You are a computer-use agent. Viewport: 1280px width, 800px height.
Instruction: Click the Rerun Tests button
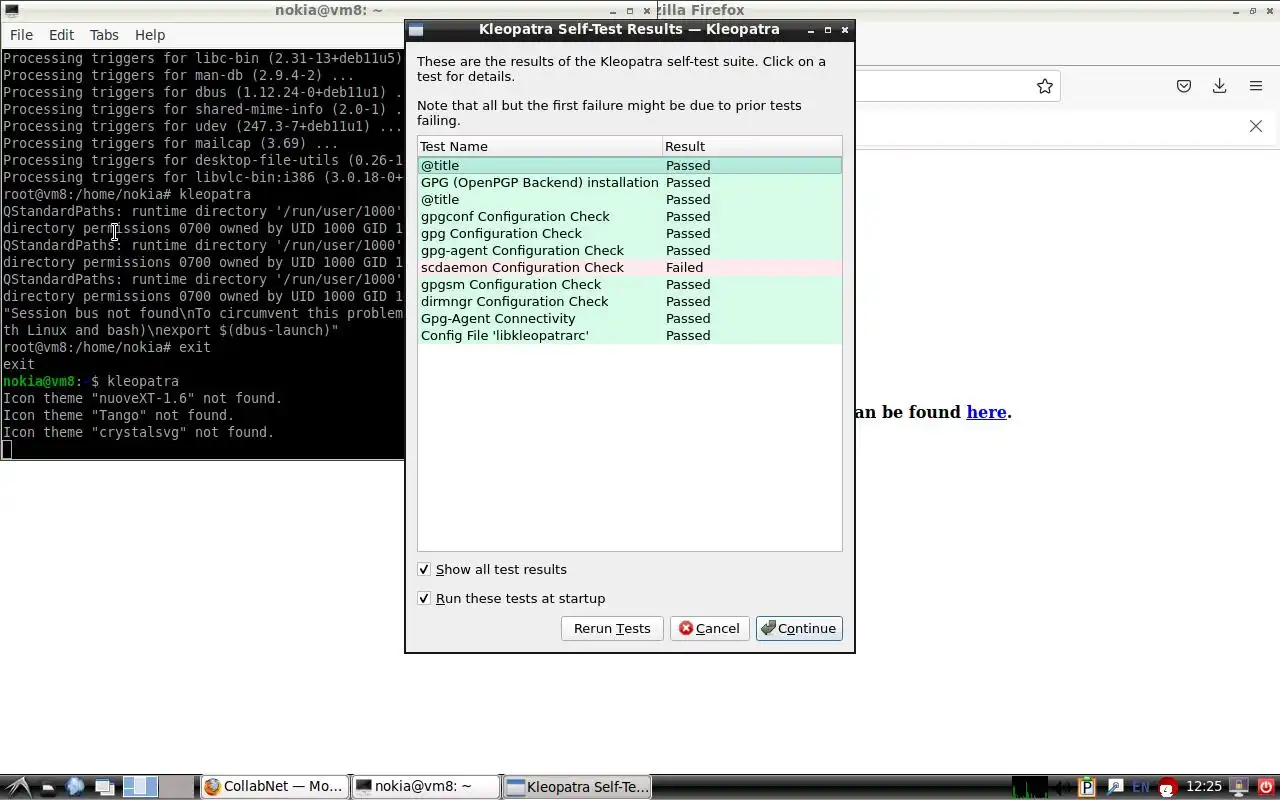[x=612, y=628]
